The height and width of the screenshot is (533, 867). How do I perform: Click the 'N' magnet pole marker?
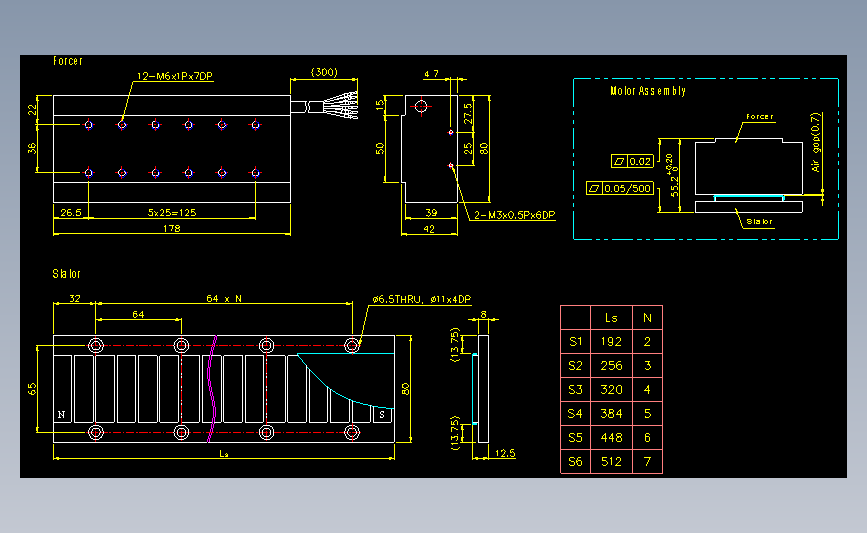click(x=61, y=414)
